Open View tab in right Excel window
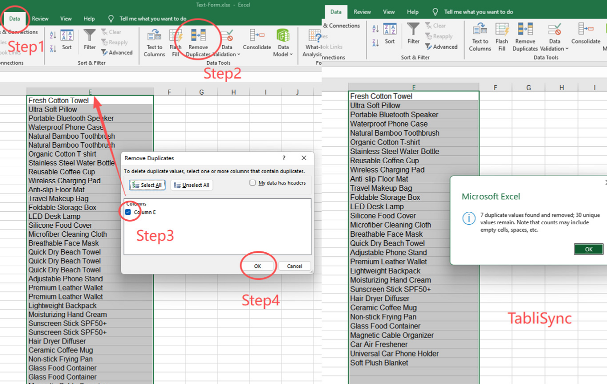Screen dimensions: 607x384 point(389,12)
